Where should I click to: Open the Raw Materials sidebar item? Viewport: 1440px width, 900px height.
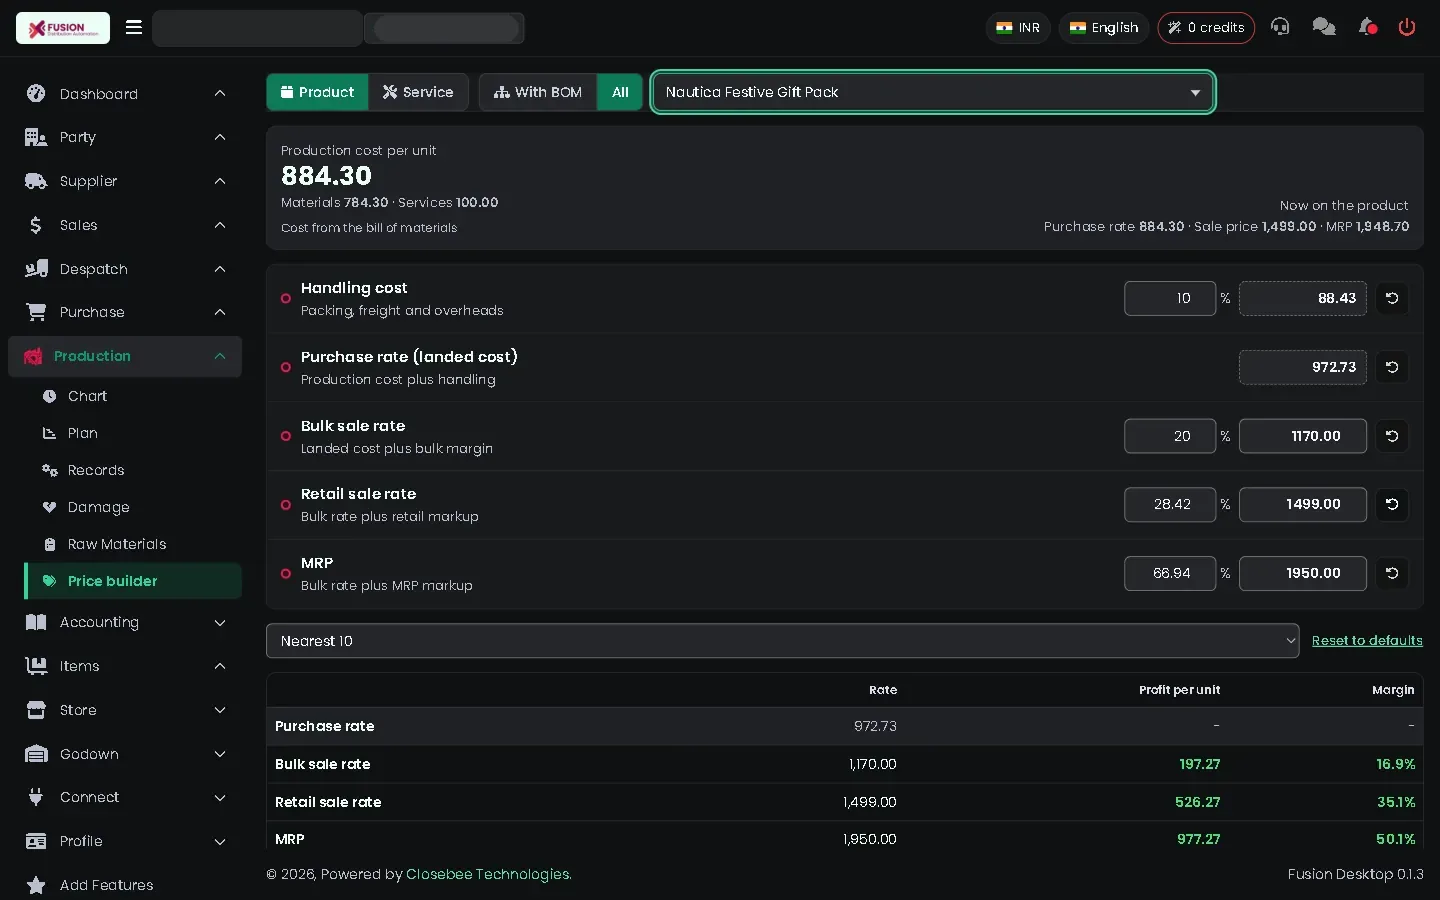pos(132,544)
